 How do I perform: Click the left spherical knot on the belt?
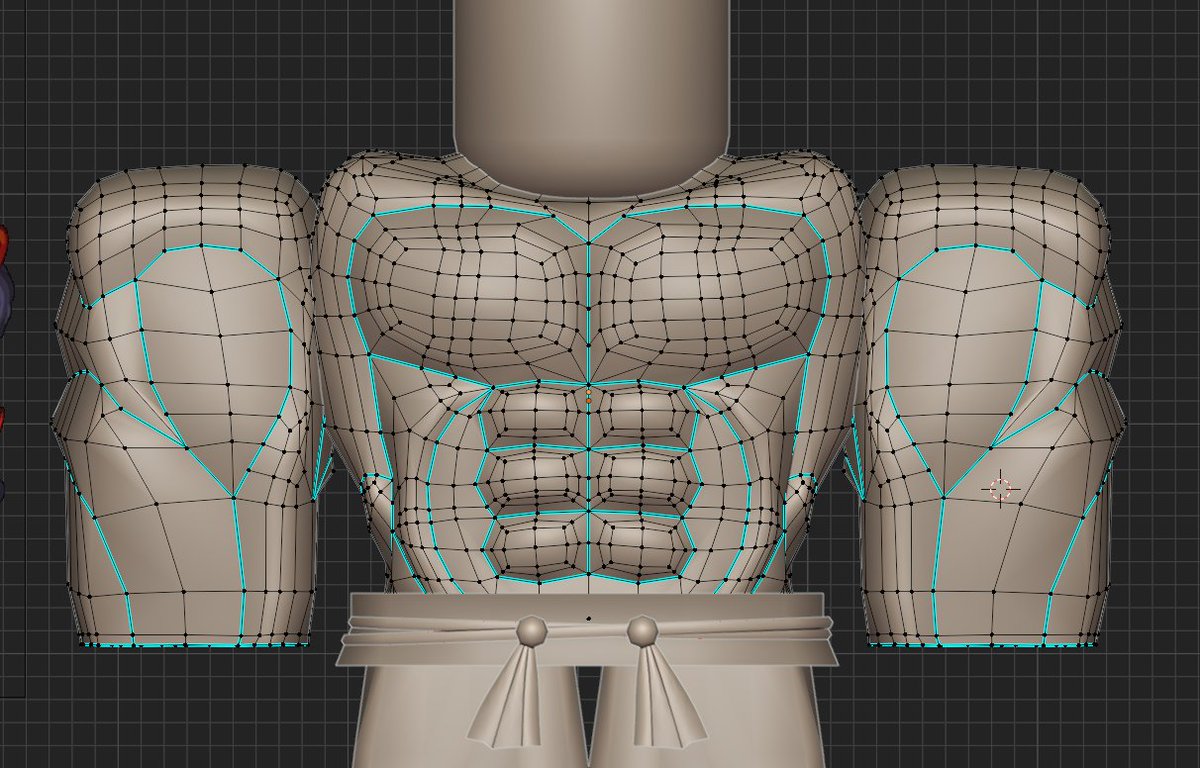531,630
